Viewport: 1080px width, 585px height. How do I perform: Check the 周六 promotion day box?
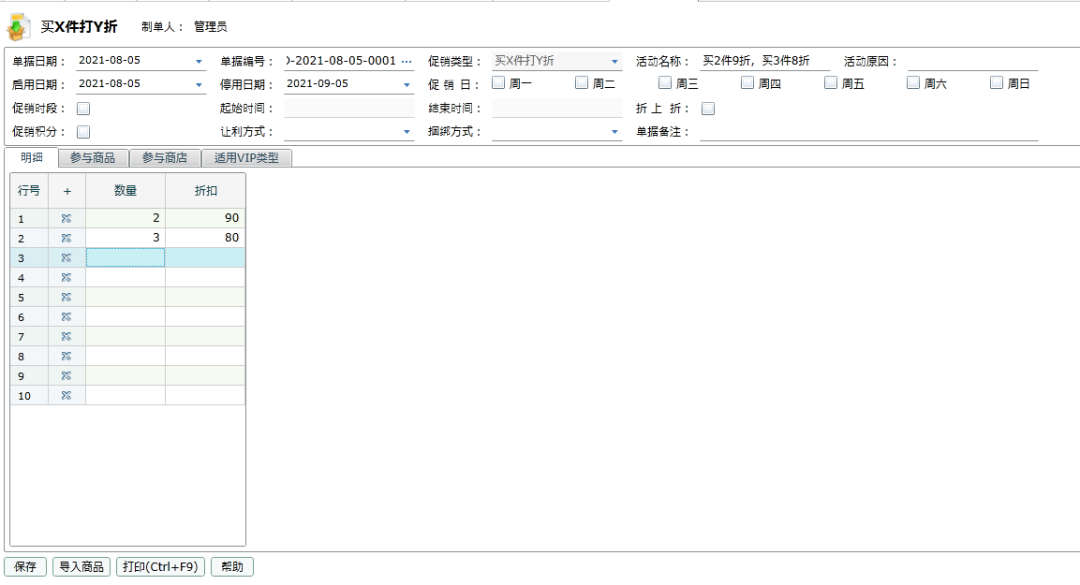point(913,83)
